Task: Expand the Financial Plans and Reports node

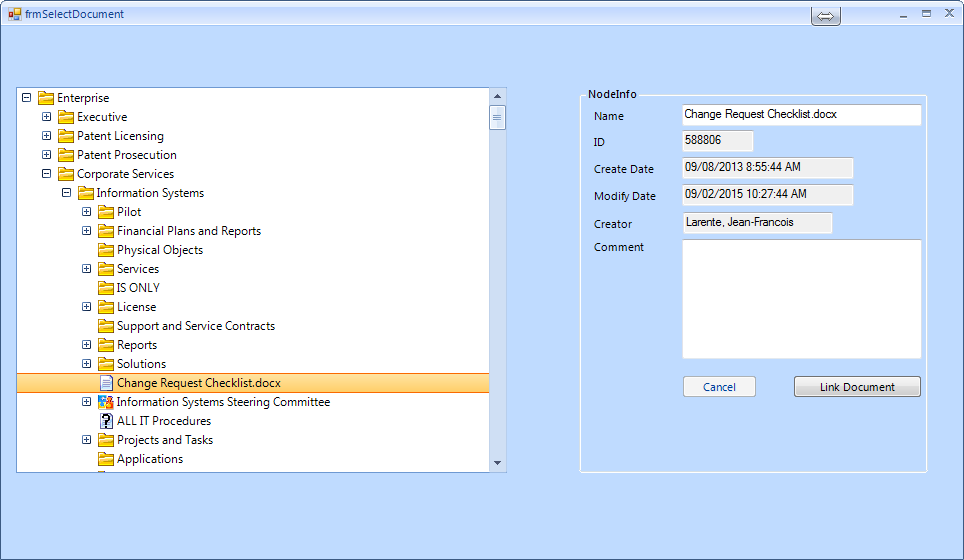Action: click(87, 231)
